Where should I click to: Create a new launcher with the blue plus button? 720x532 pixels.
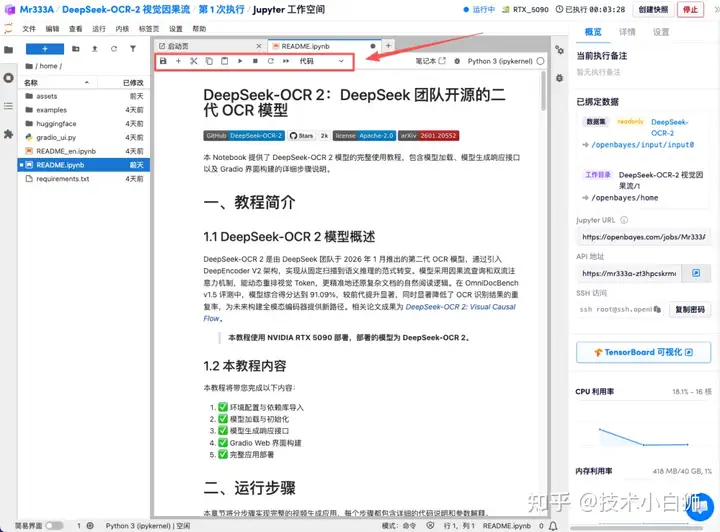pyautogui.click(x=45, y=49)
